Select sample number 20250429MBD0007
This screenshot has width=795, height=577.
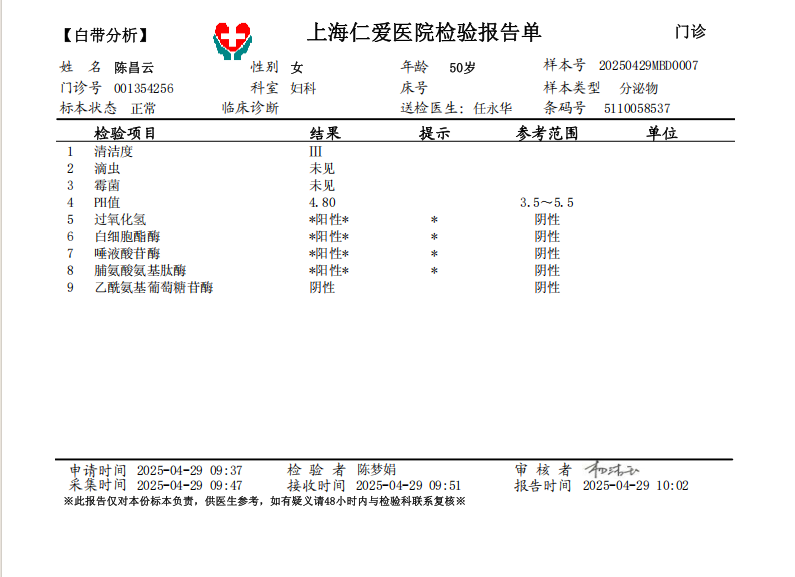coord(648,65)
